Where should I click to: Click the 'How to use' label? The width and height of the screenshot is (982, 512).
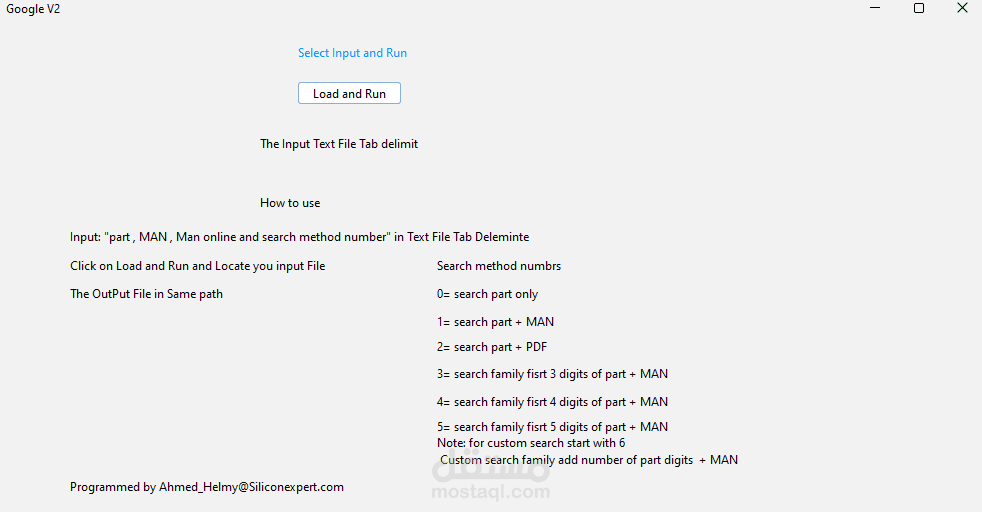click(x=290, y=203)
